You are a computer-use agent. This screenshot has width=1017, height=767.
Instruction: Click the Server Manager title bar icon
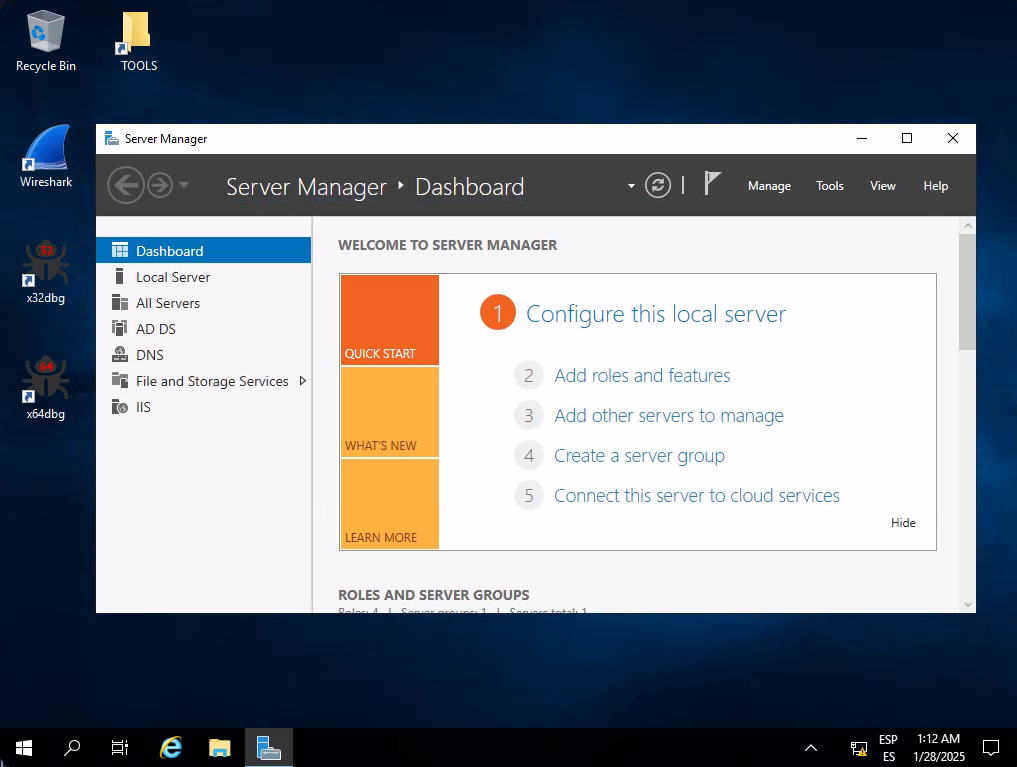point(112,139)
